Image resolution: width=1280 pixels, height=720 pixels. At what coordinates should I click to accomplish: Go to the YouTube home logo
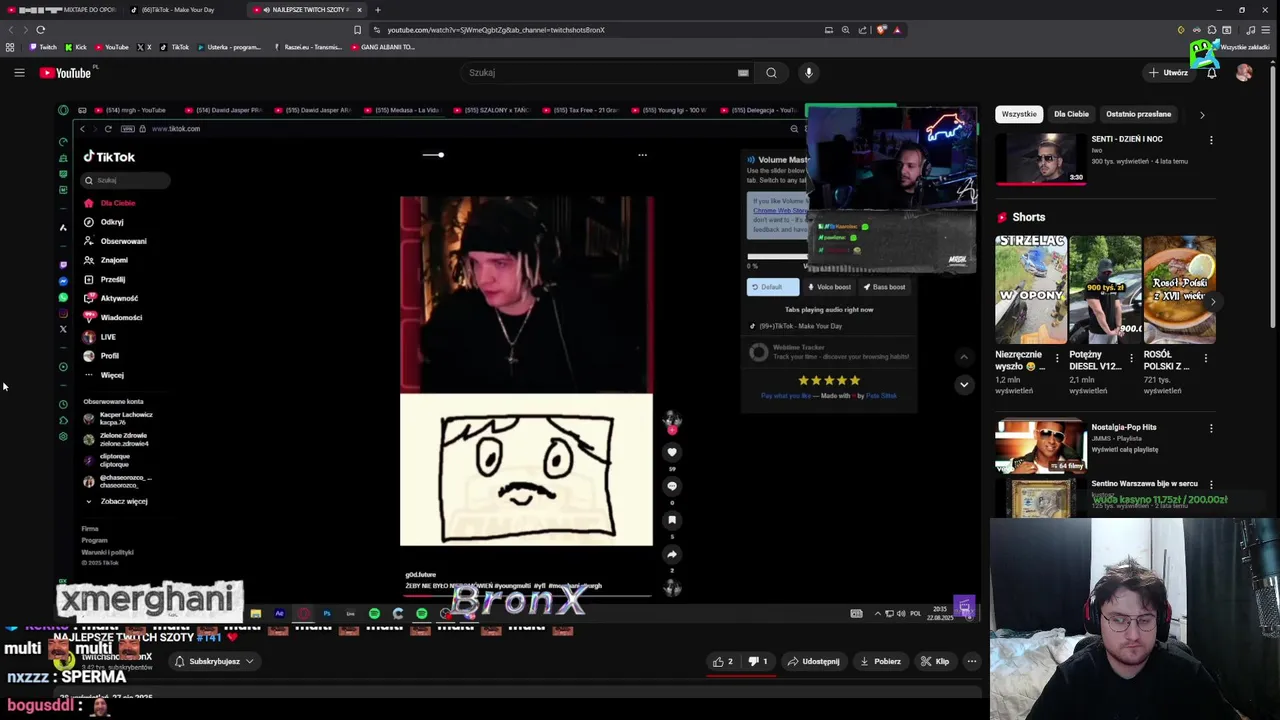click(x=66, y=72)
